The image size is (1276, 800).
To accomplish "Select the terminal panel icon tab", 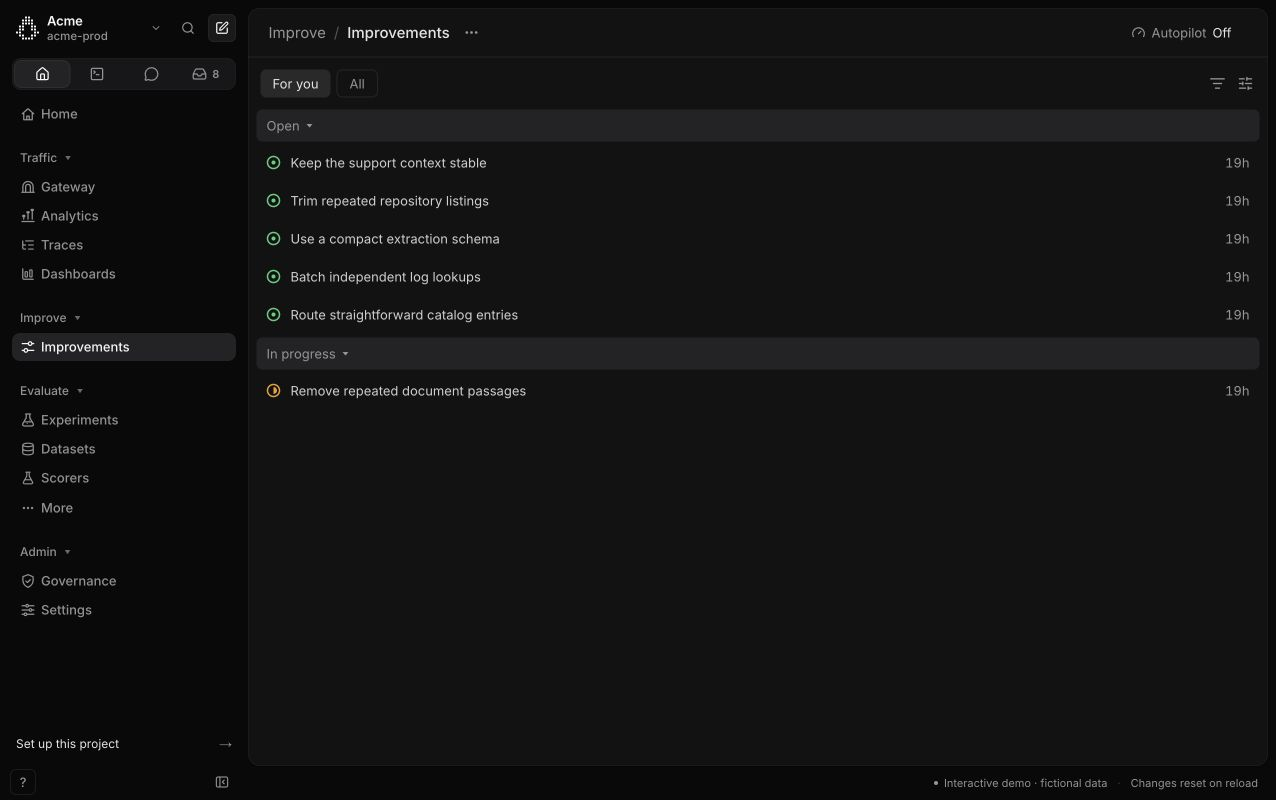I will point(97,74).
